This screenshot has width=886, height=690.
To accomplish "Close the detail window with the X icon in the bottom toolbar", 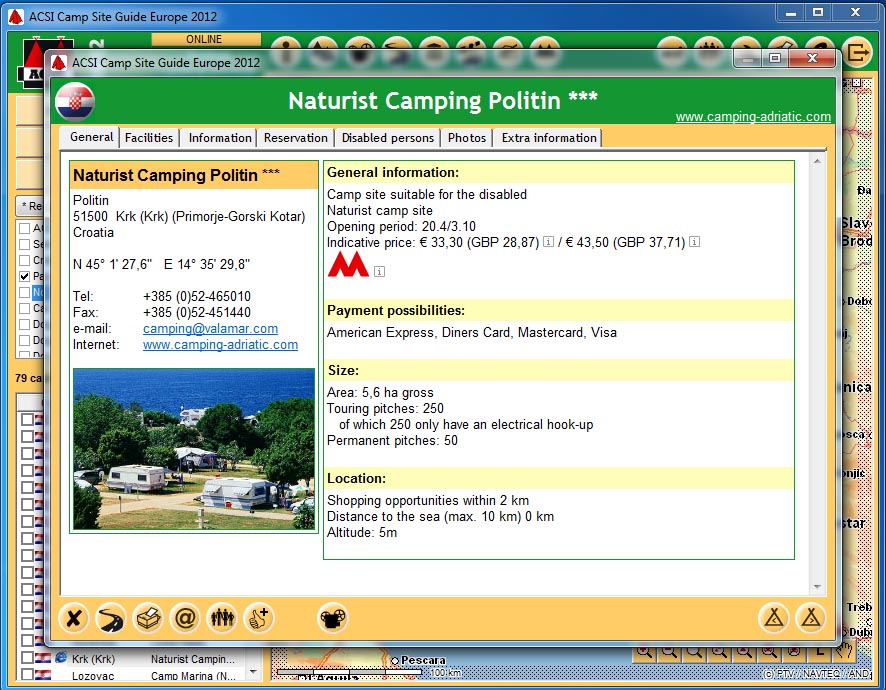I will 73,618.
